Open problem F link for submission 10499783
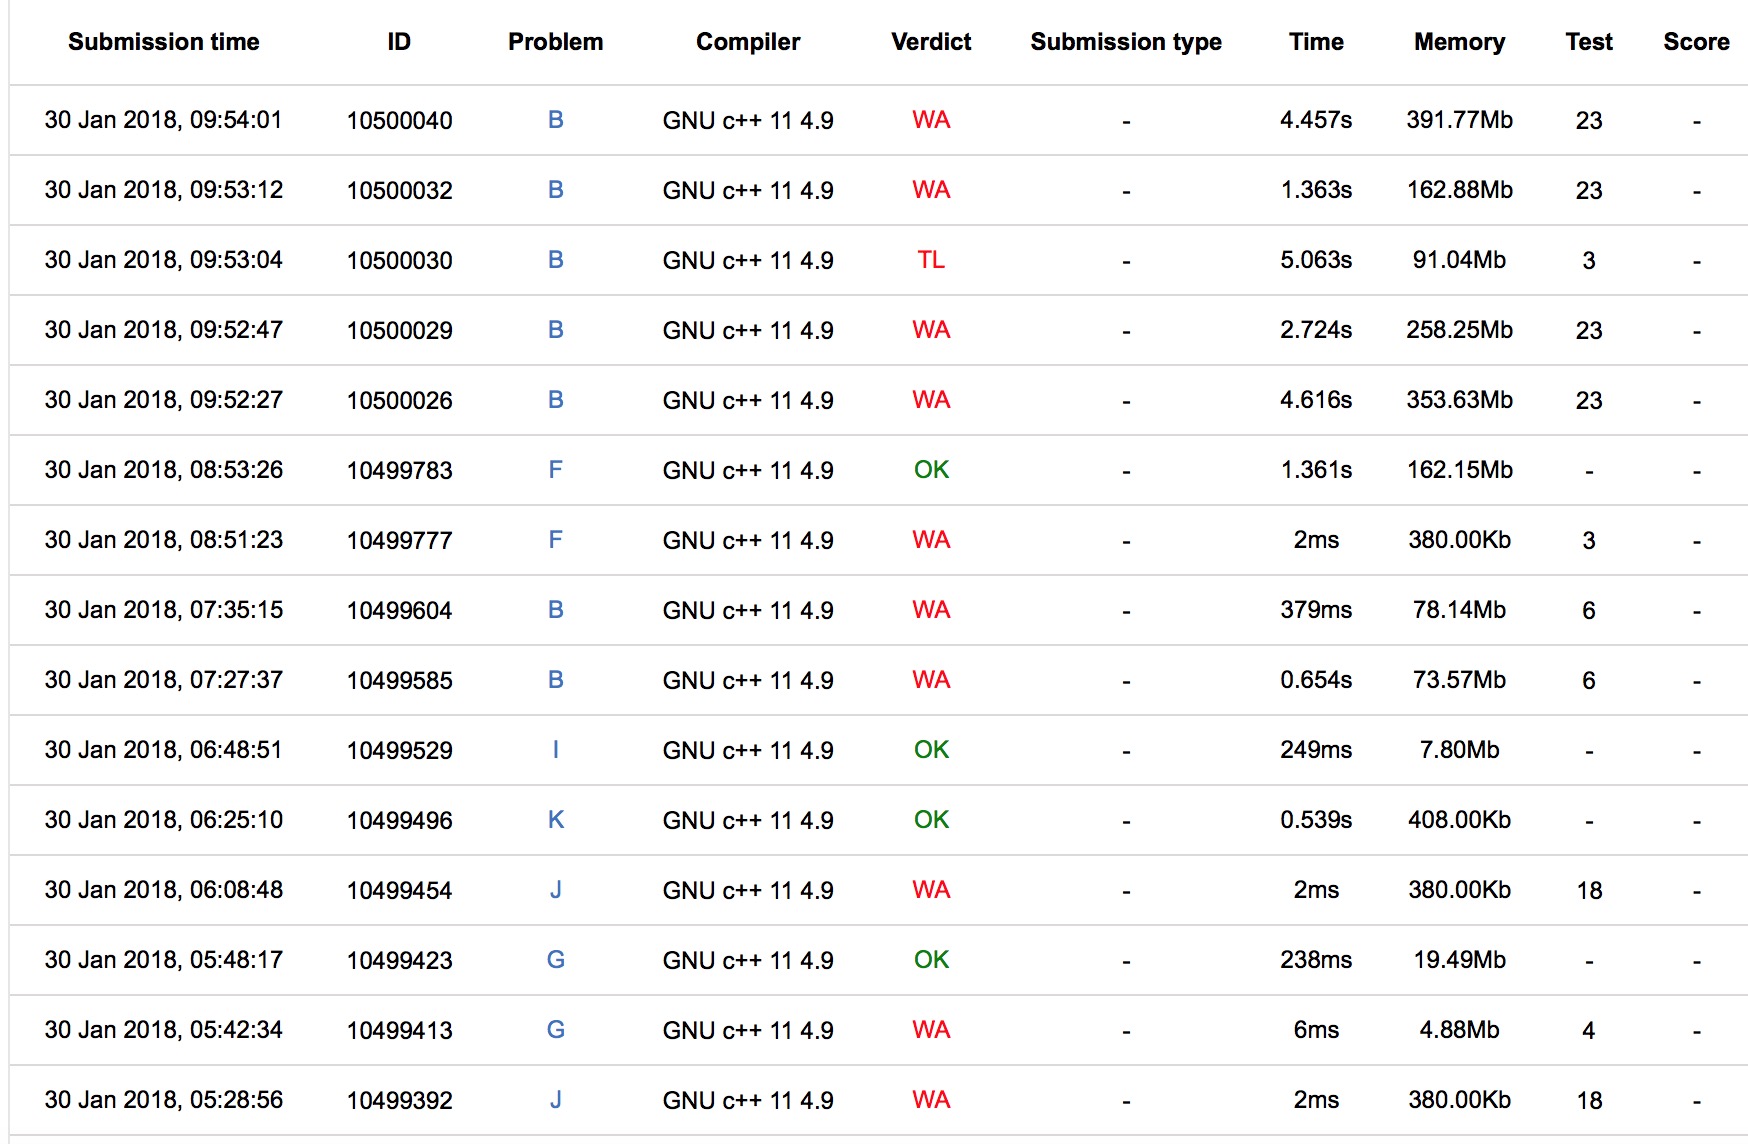Screen dimensions: 1748x1144 555,470
